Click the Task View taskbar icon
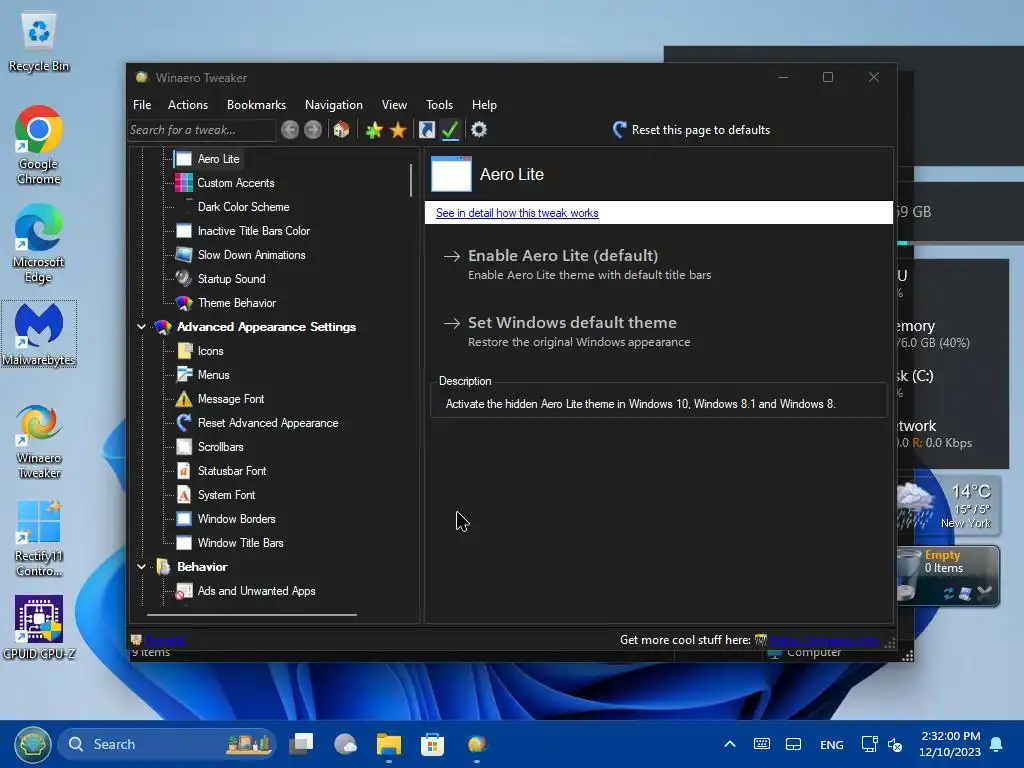The width and height of the screenshot is (1024, 768). click(x=302, y=744)
